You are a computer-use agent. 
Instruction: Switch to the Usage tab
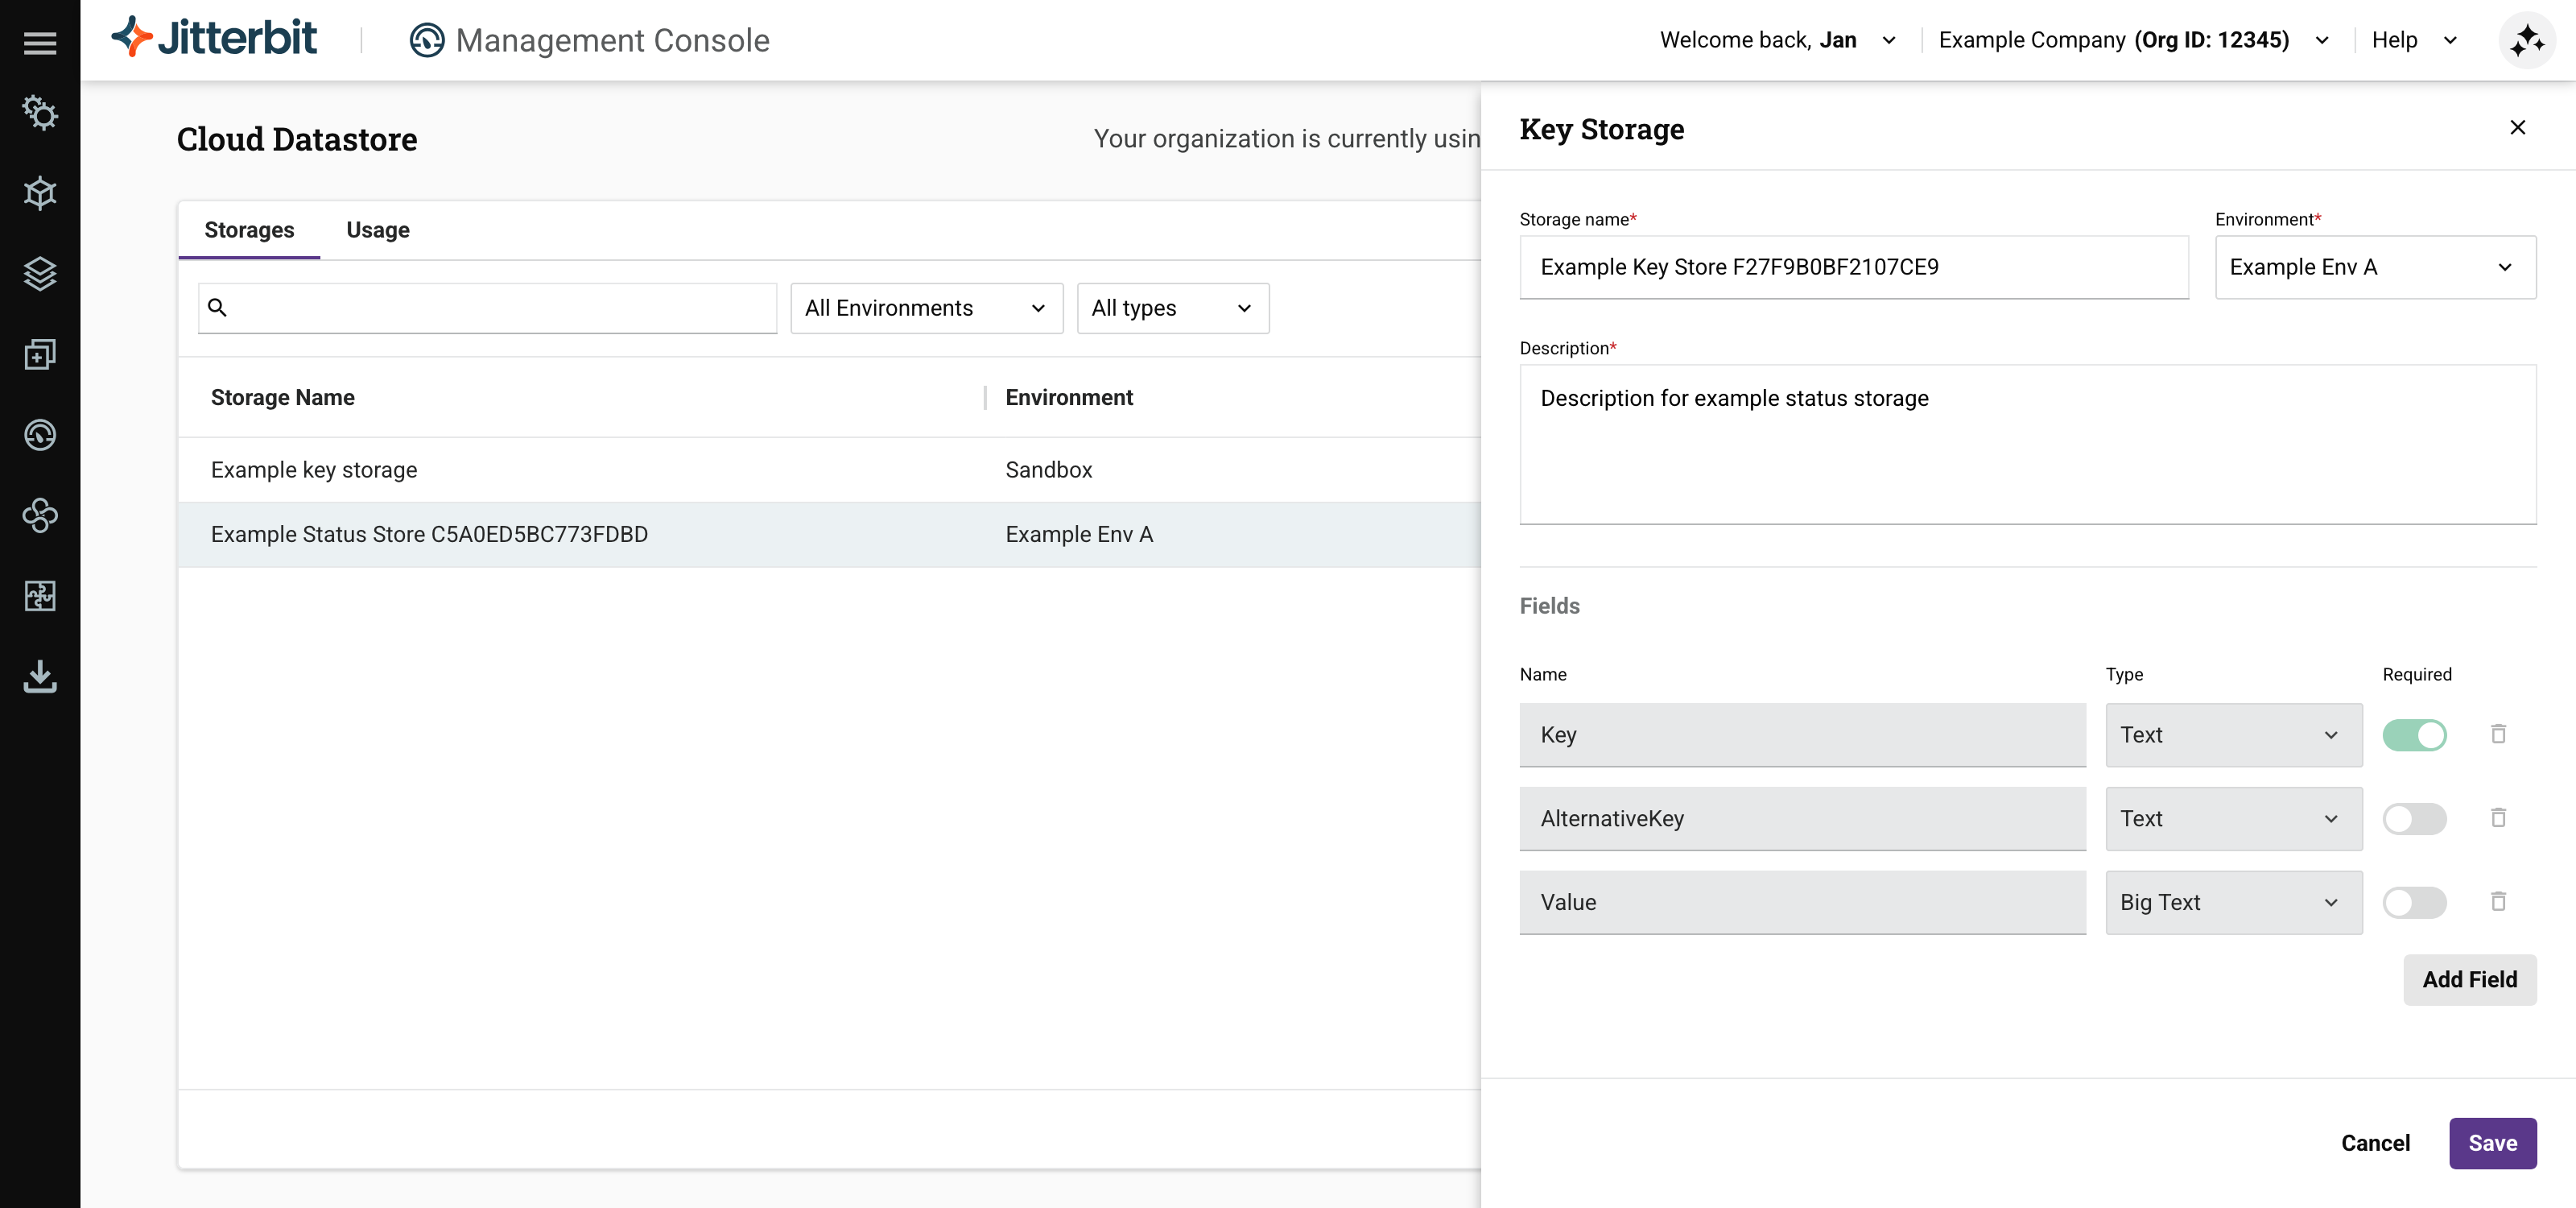377,230
